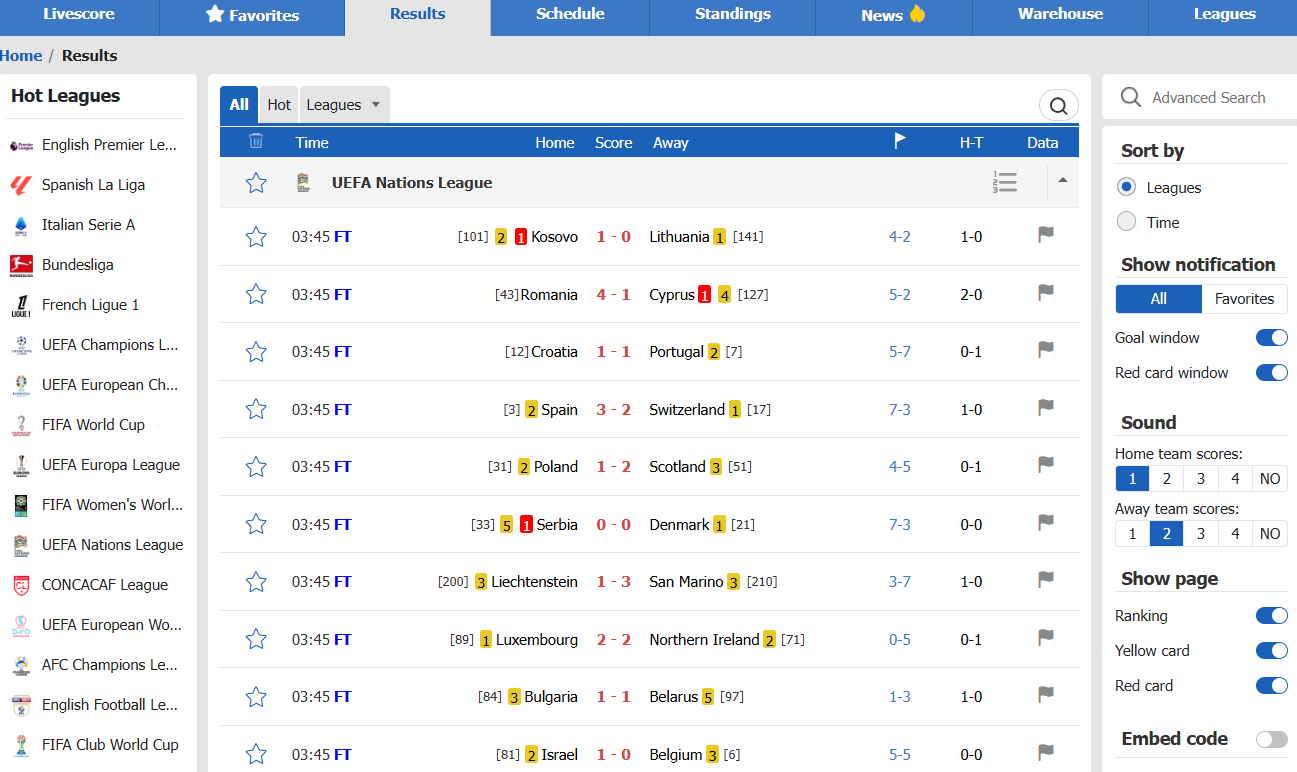This screenshot has height=772, width=1297.
Task: Open the Leagues filter dropdown
Action: click(344, 105)
